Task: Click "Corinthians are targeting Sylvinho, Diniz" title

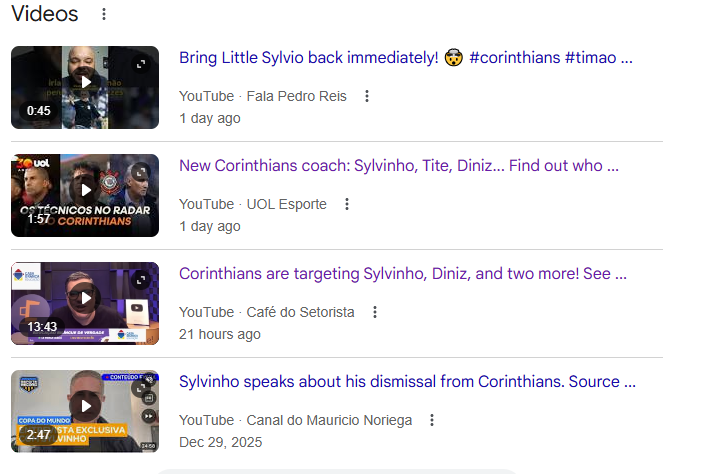Action: [x=402, y=274]
